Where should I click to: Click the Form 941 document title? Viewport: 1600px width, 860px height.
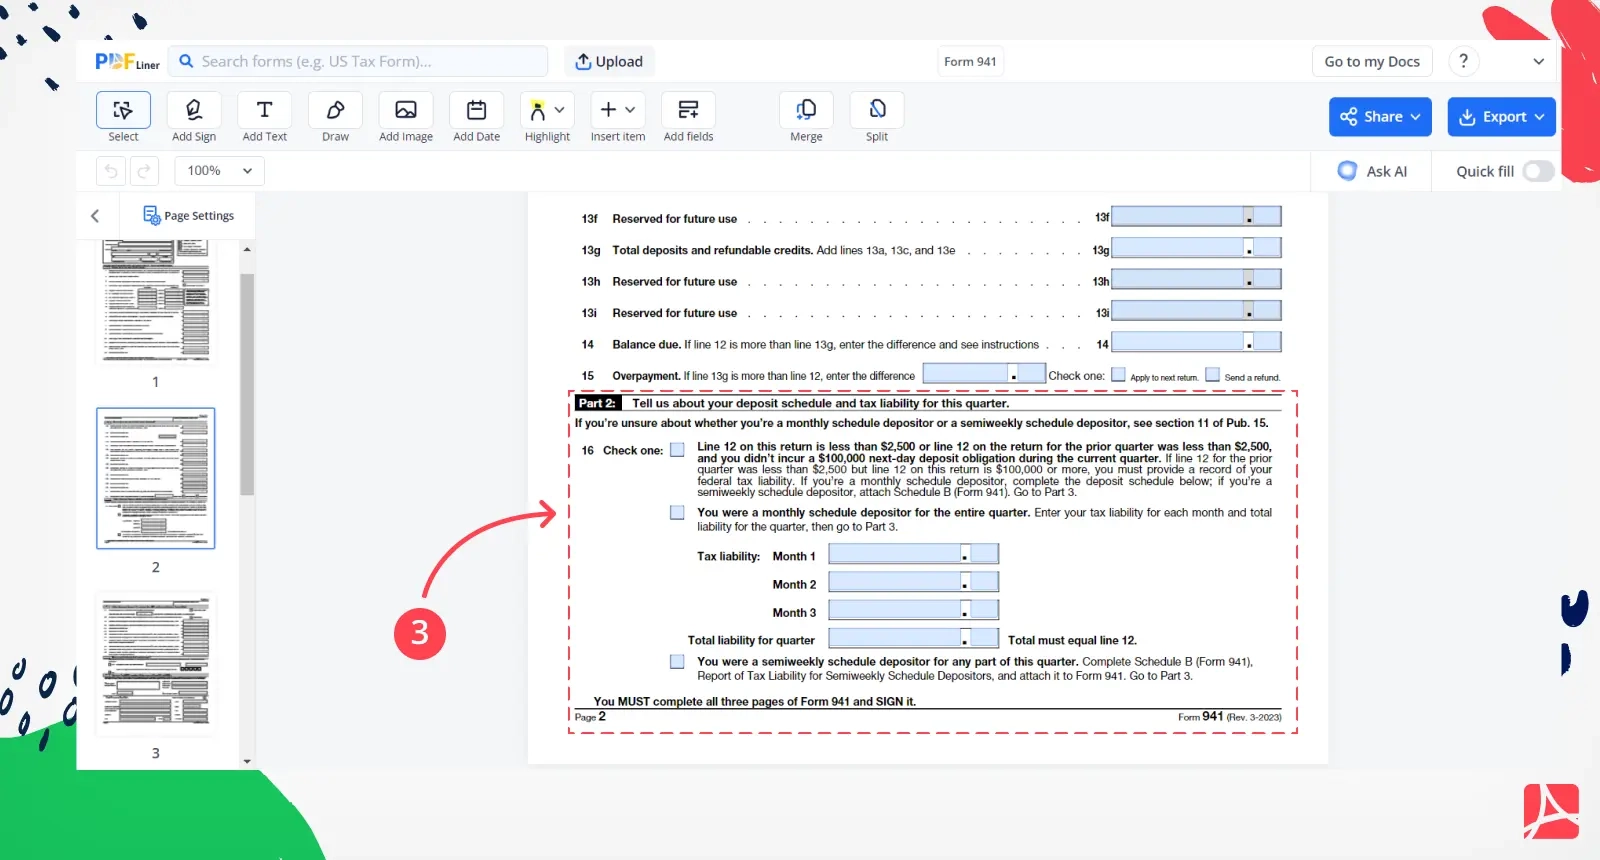pos(970,61)
